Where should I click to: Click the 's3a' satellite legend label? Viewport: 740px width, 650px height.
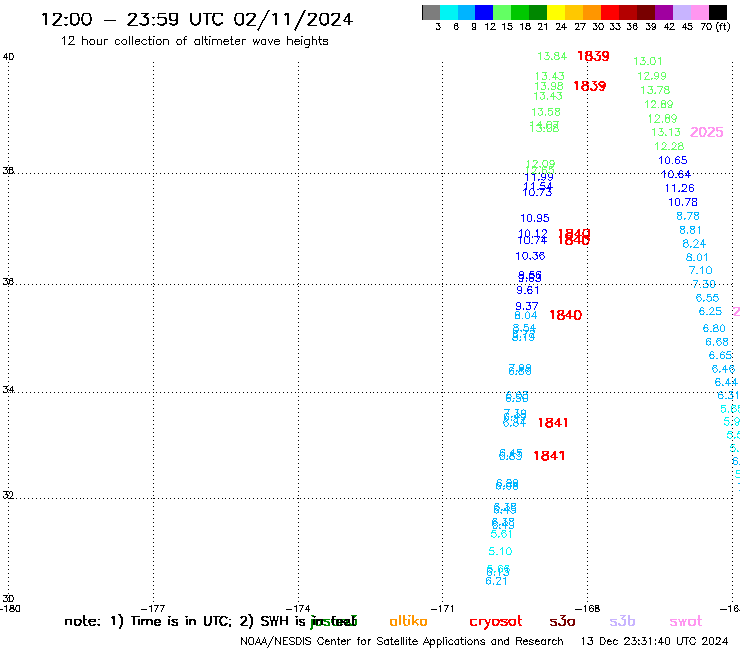pos(562,621)
